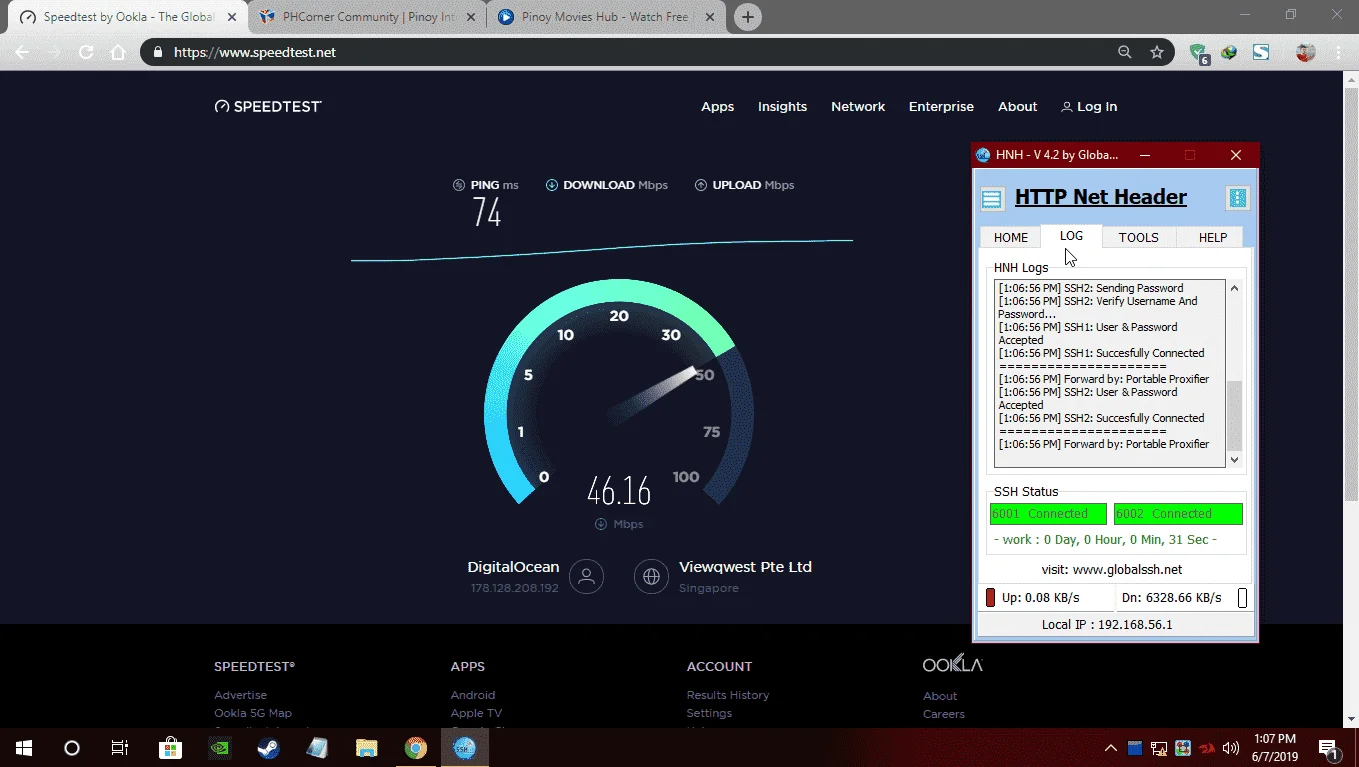Click the Speedtest logo
Viewport: 1359px width, 767px height.
(268, 106)
